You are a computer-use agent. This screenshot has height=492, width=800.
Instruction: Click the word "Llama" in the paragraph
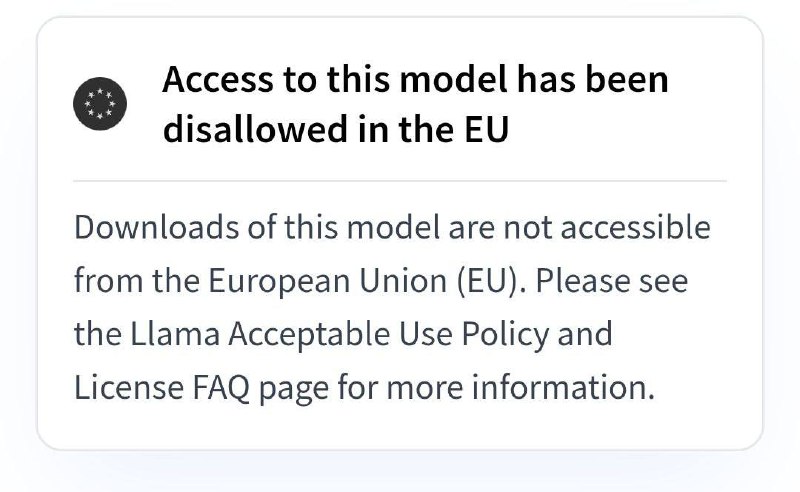pyautogui.click(x=175, y=334)
